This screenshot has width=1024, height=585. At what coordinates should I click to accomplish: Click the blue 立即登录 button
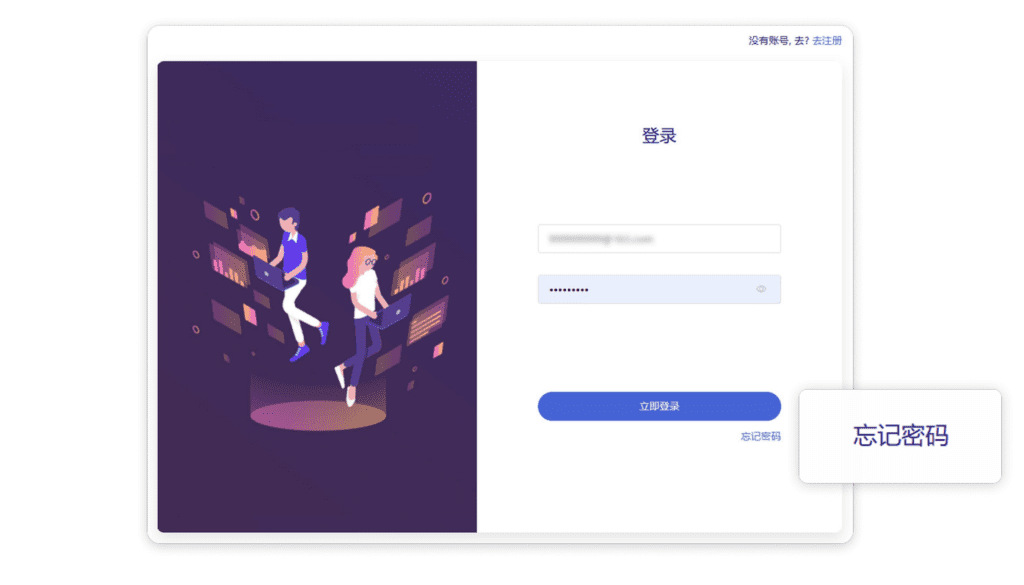tap(659, 406)
